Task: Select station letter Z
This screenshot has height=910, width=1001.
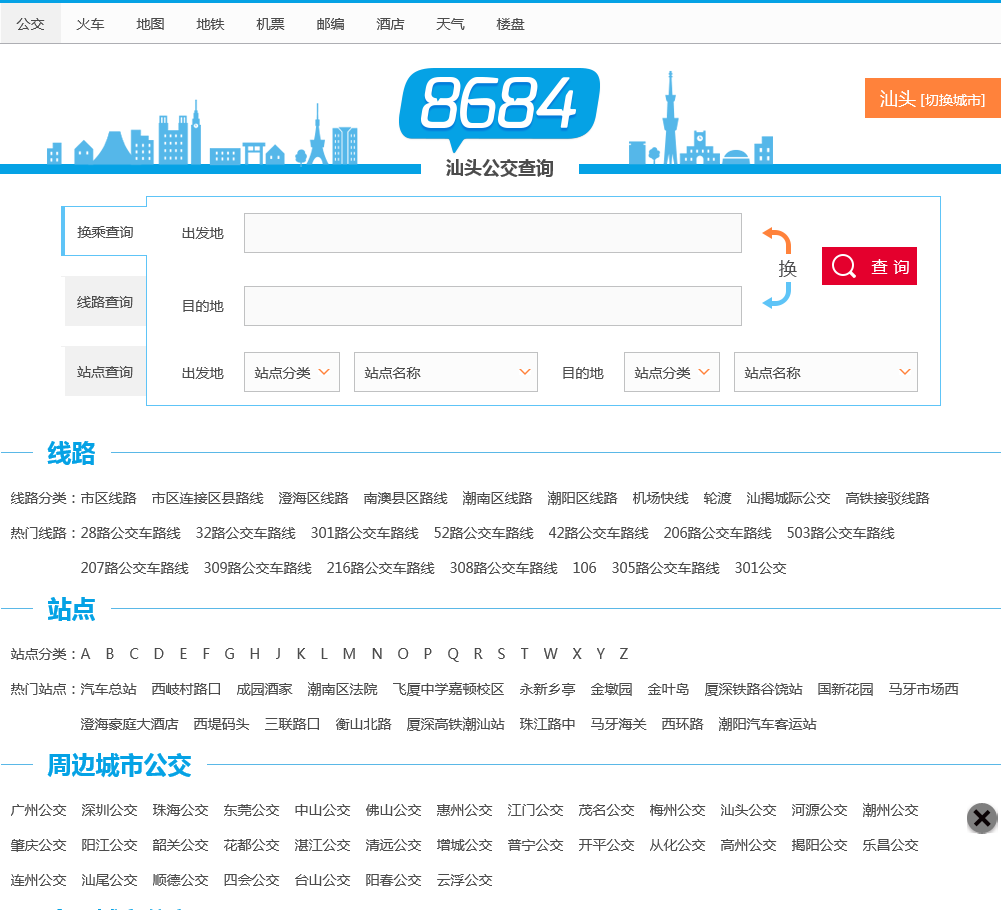Action: (624, 654)
